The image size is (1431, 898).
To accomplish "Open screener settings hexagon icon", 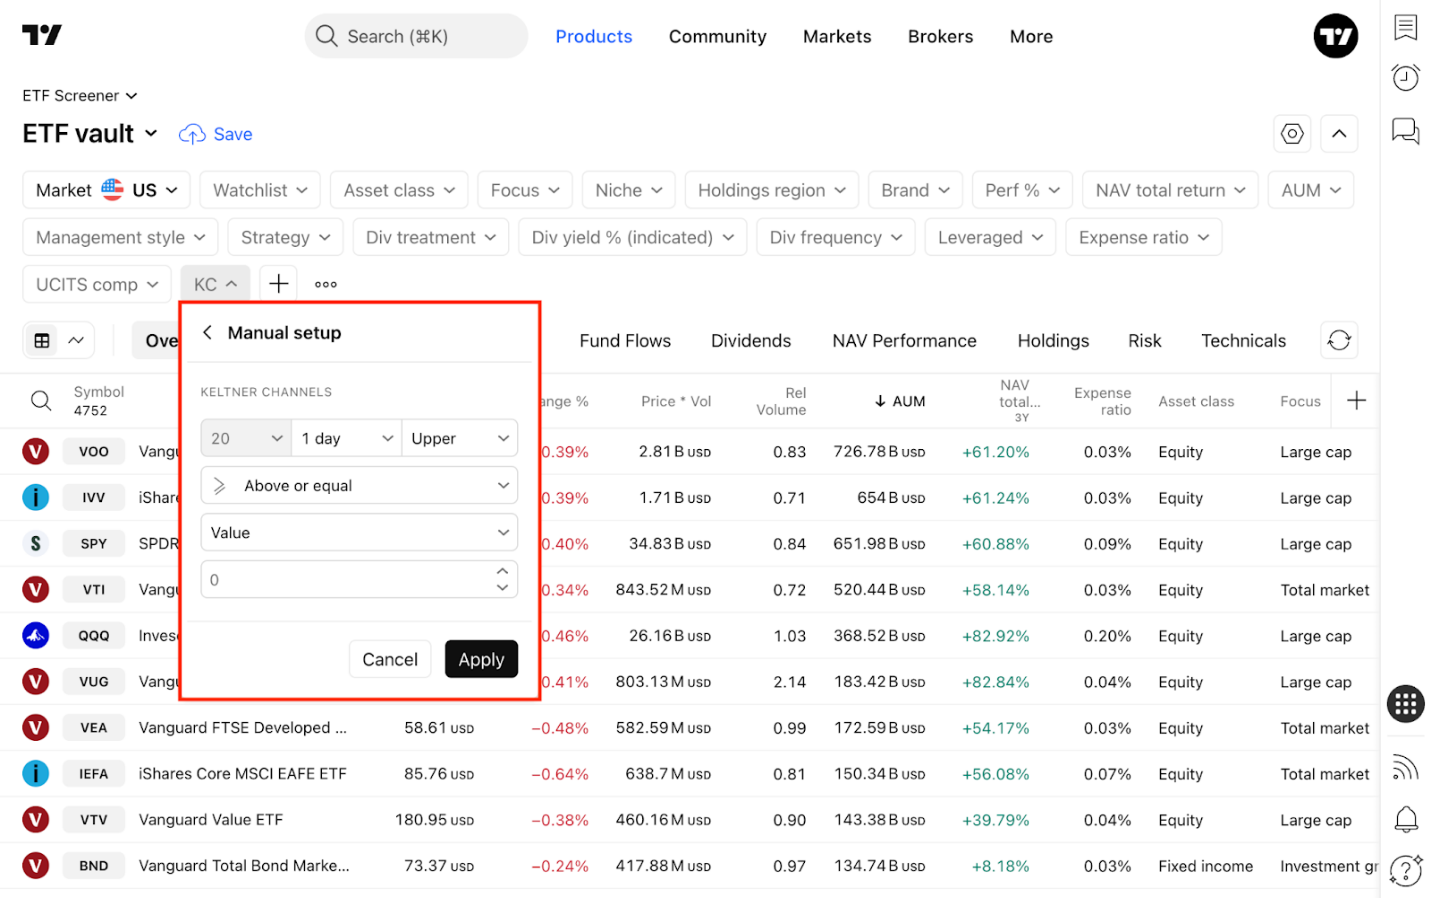I will pos(1292,134).
